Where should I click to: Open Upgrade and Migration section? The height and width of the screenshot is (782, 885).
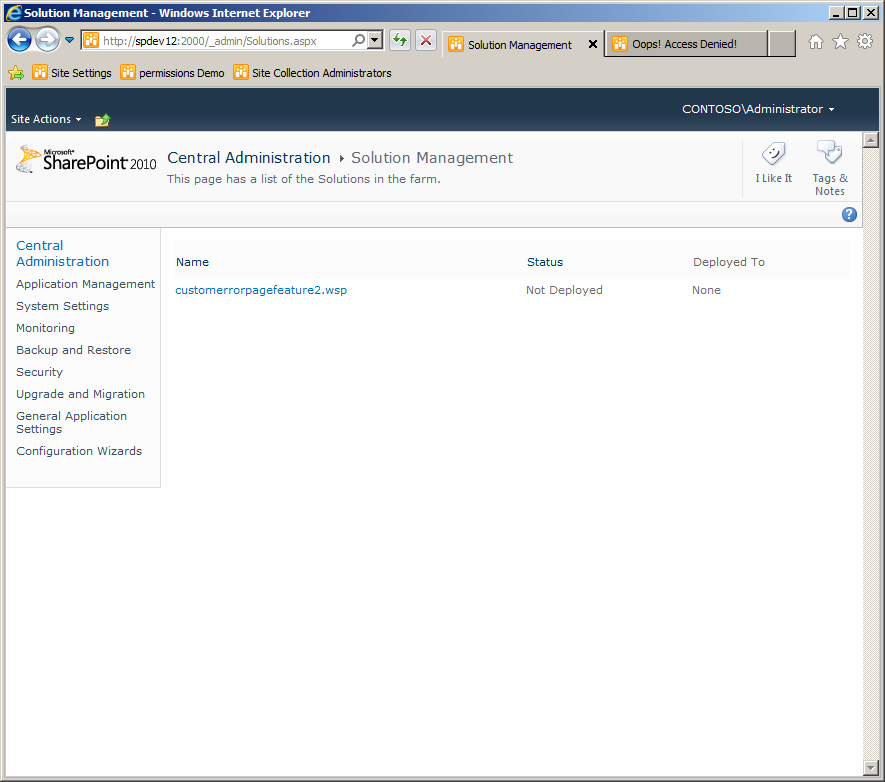(81, 394)
